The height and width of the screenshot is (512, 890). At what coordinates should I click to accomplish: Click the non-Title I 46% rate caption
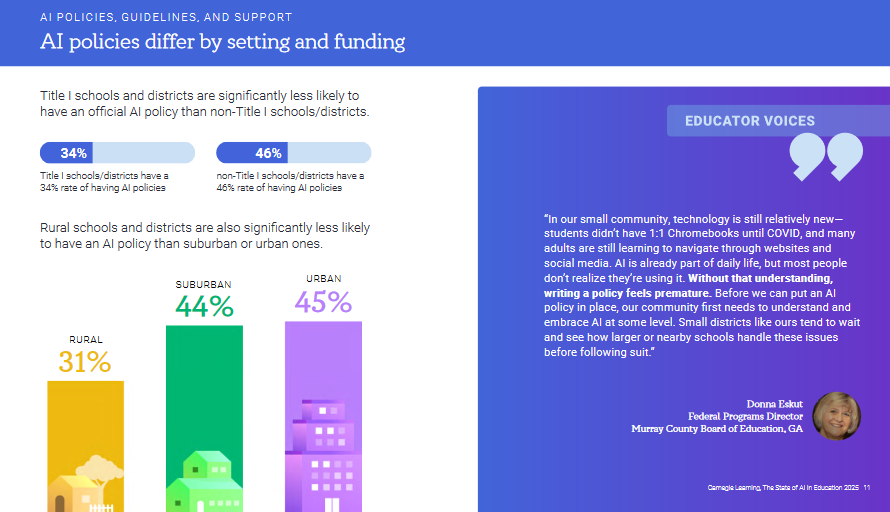click(x=290, y=181)
